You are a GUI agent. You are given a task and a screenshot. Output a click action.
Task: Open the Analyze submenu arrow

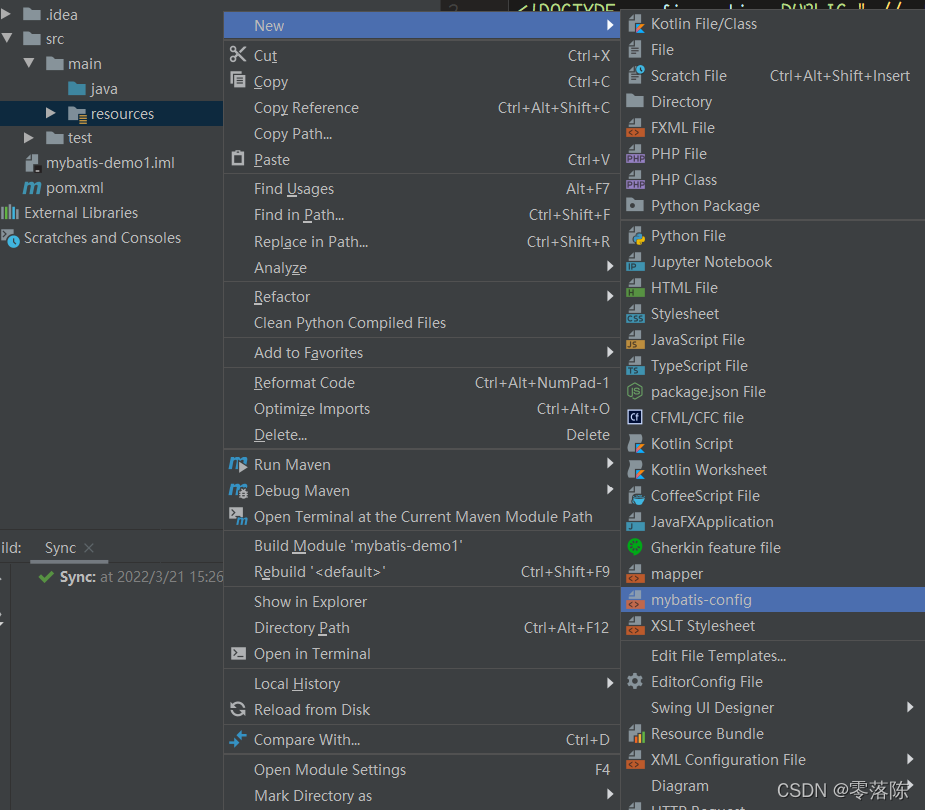tap(610, 267)
